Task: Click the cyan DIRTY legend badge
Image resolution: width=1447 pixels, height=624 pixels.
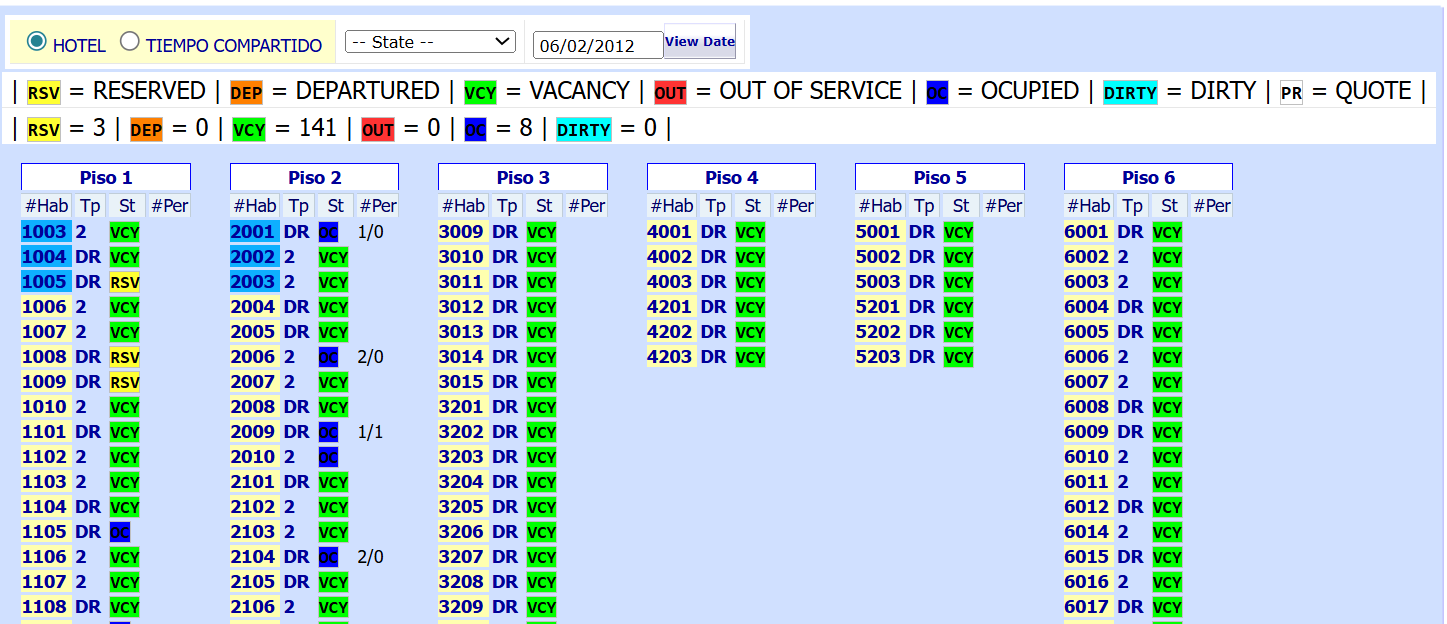Action: [x=1130, y=93]
